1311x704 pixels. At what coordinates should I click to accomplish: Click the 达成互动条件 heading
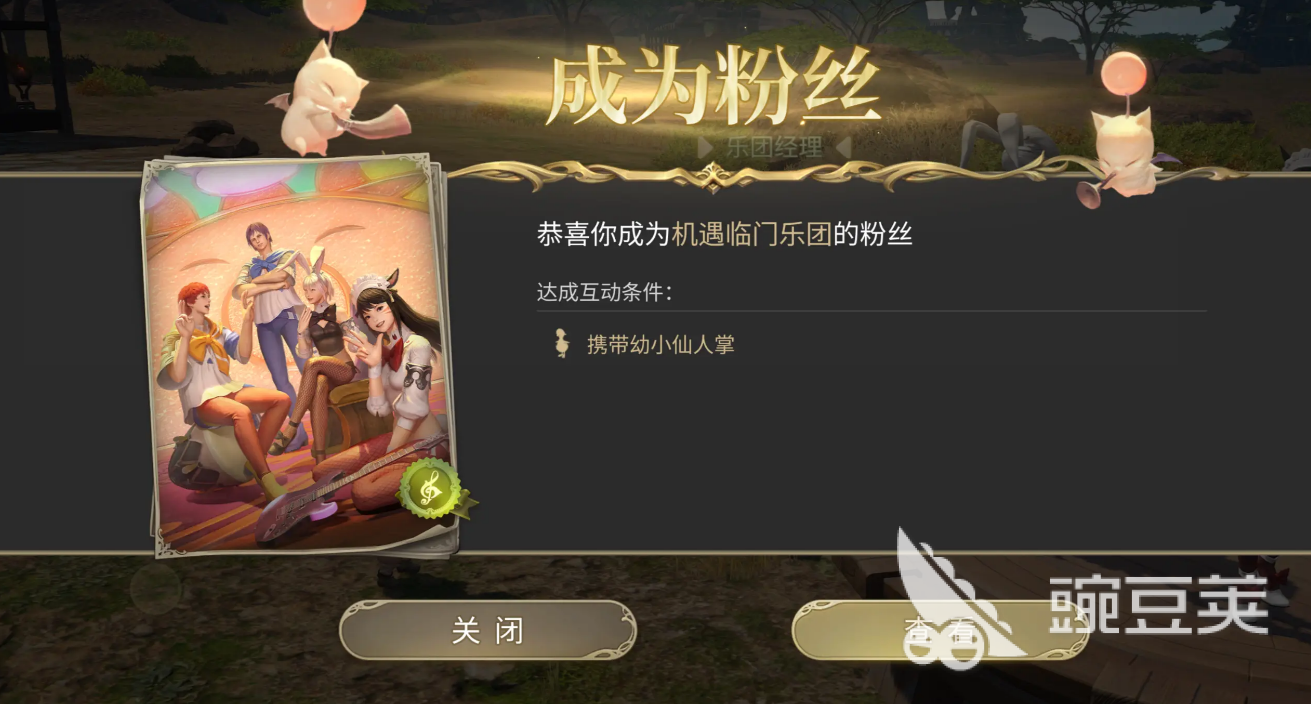605,292
